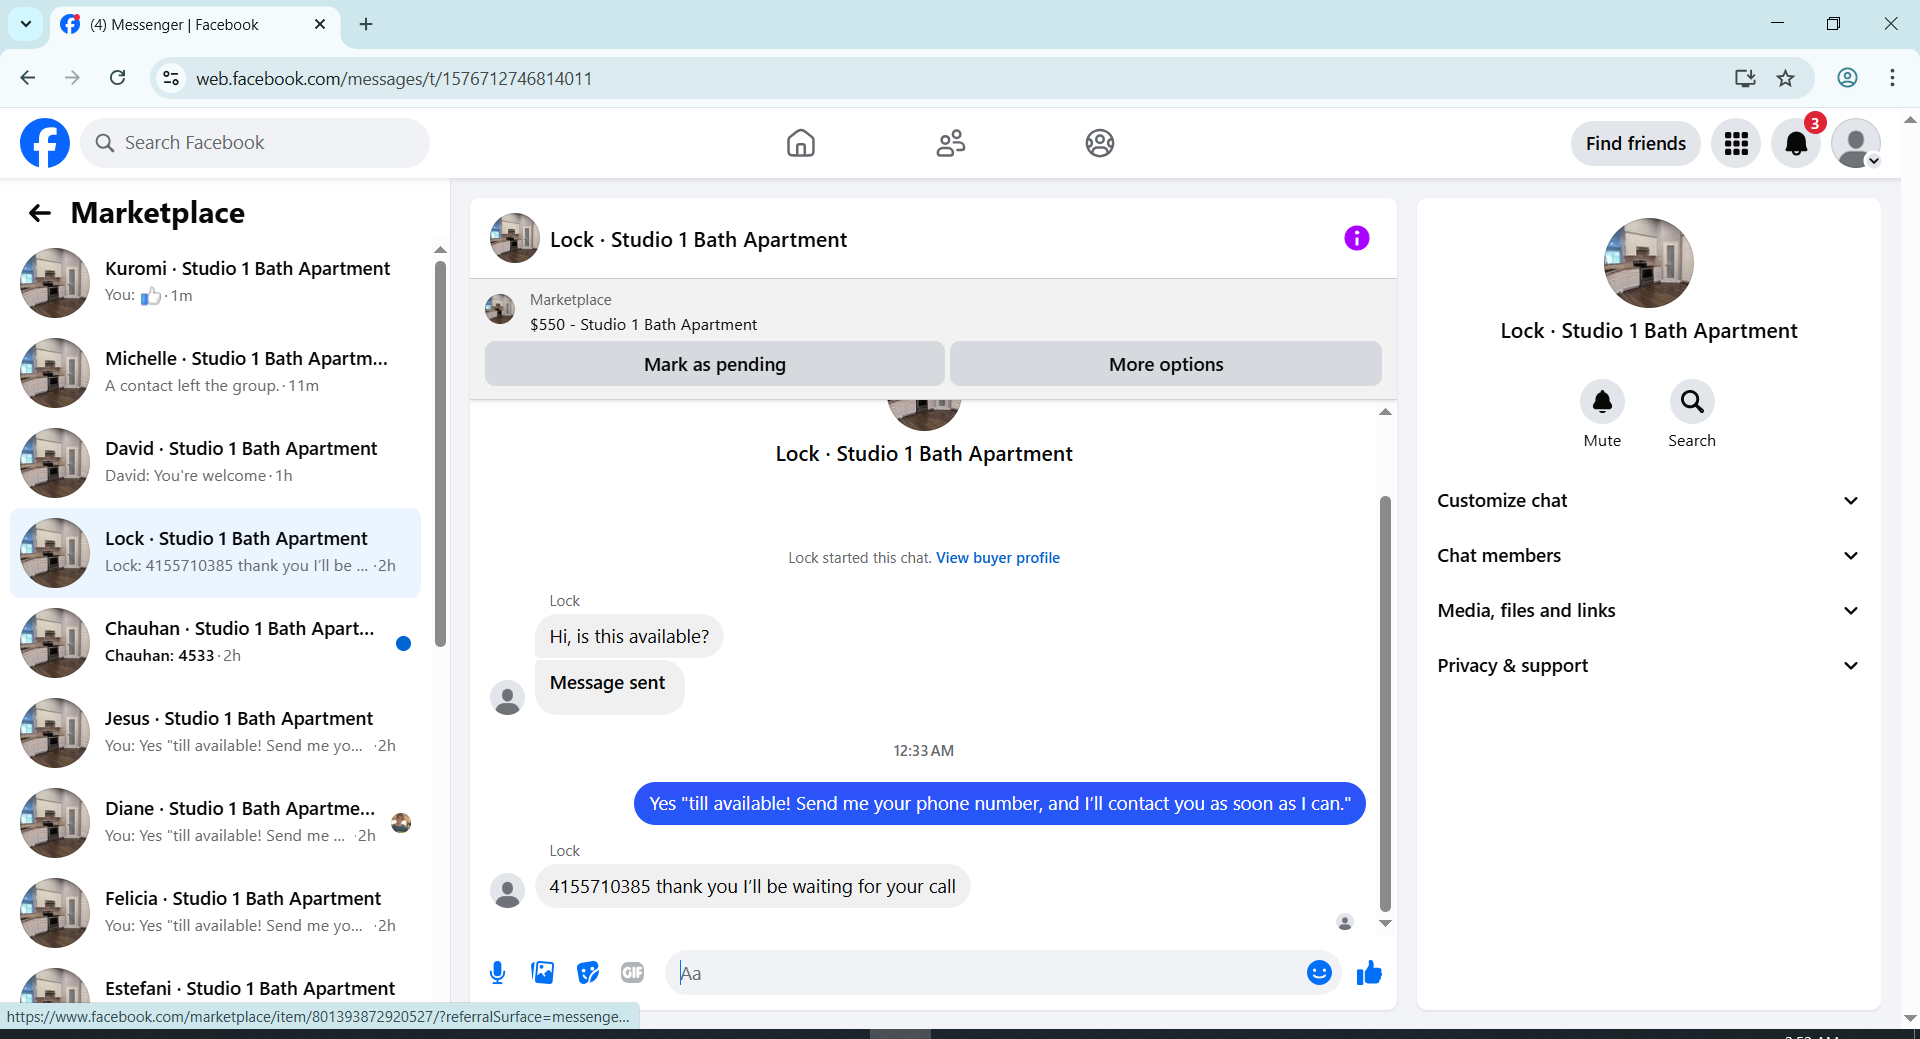Click the large listing thumbnail in right panel
This screenshot has height=1039, width=1920.
(1648, 263)
